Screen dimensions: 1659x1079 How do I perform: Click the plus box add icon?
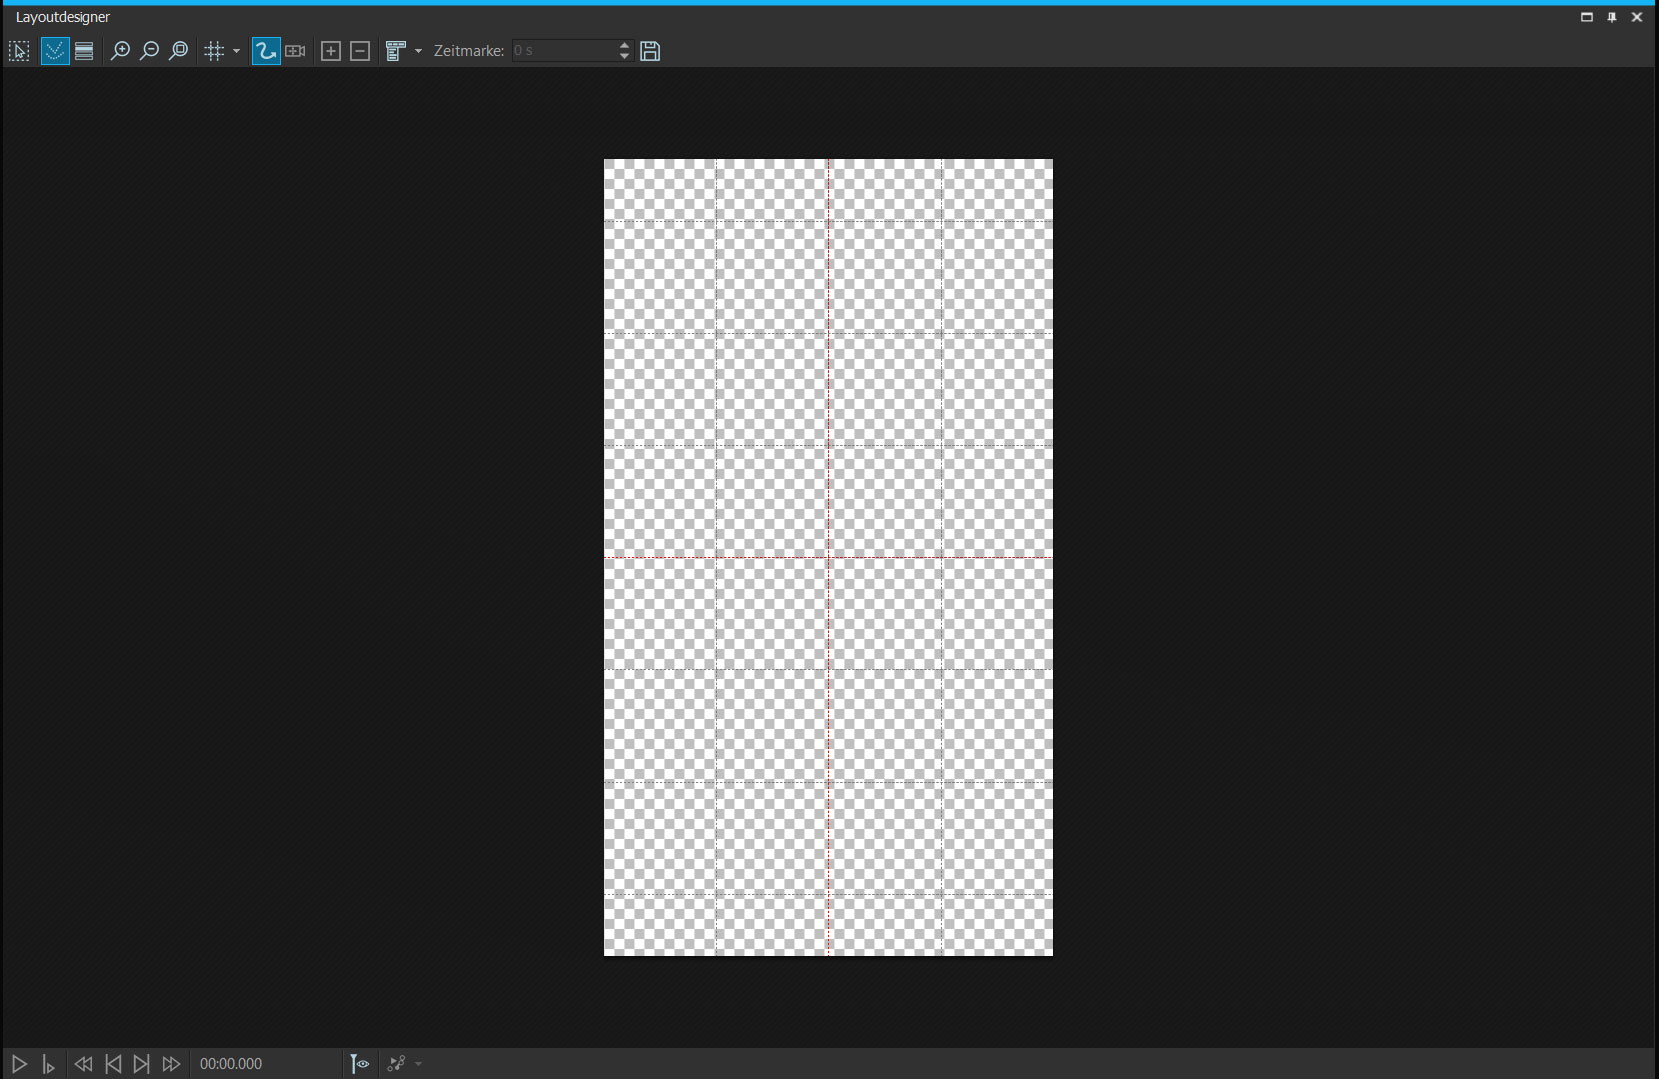[x=331, y=51]
